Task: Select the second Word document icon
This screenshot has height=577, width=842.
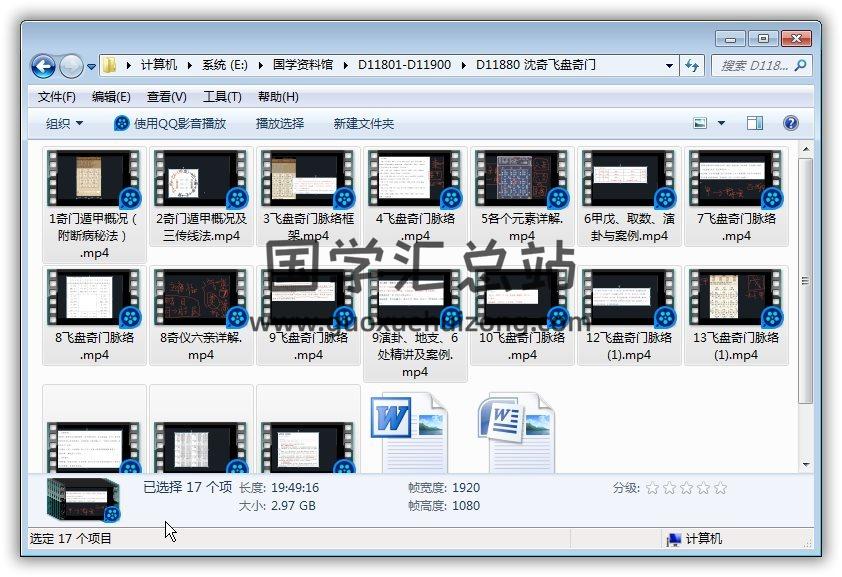Action: (515, 430)
